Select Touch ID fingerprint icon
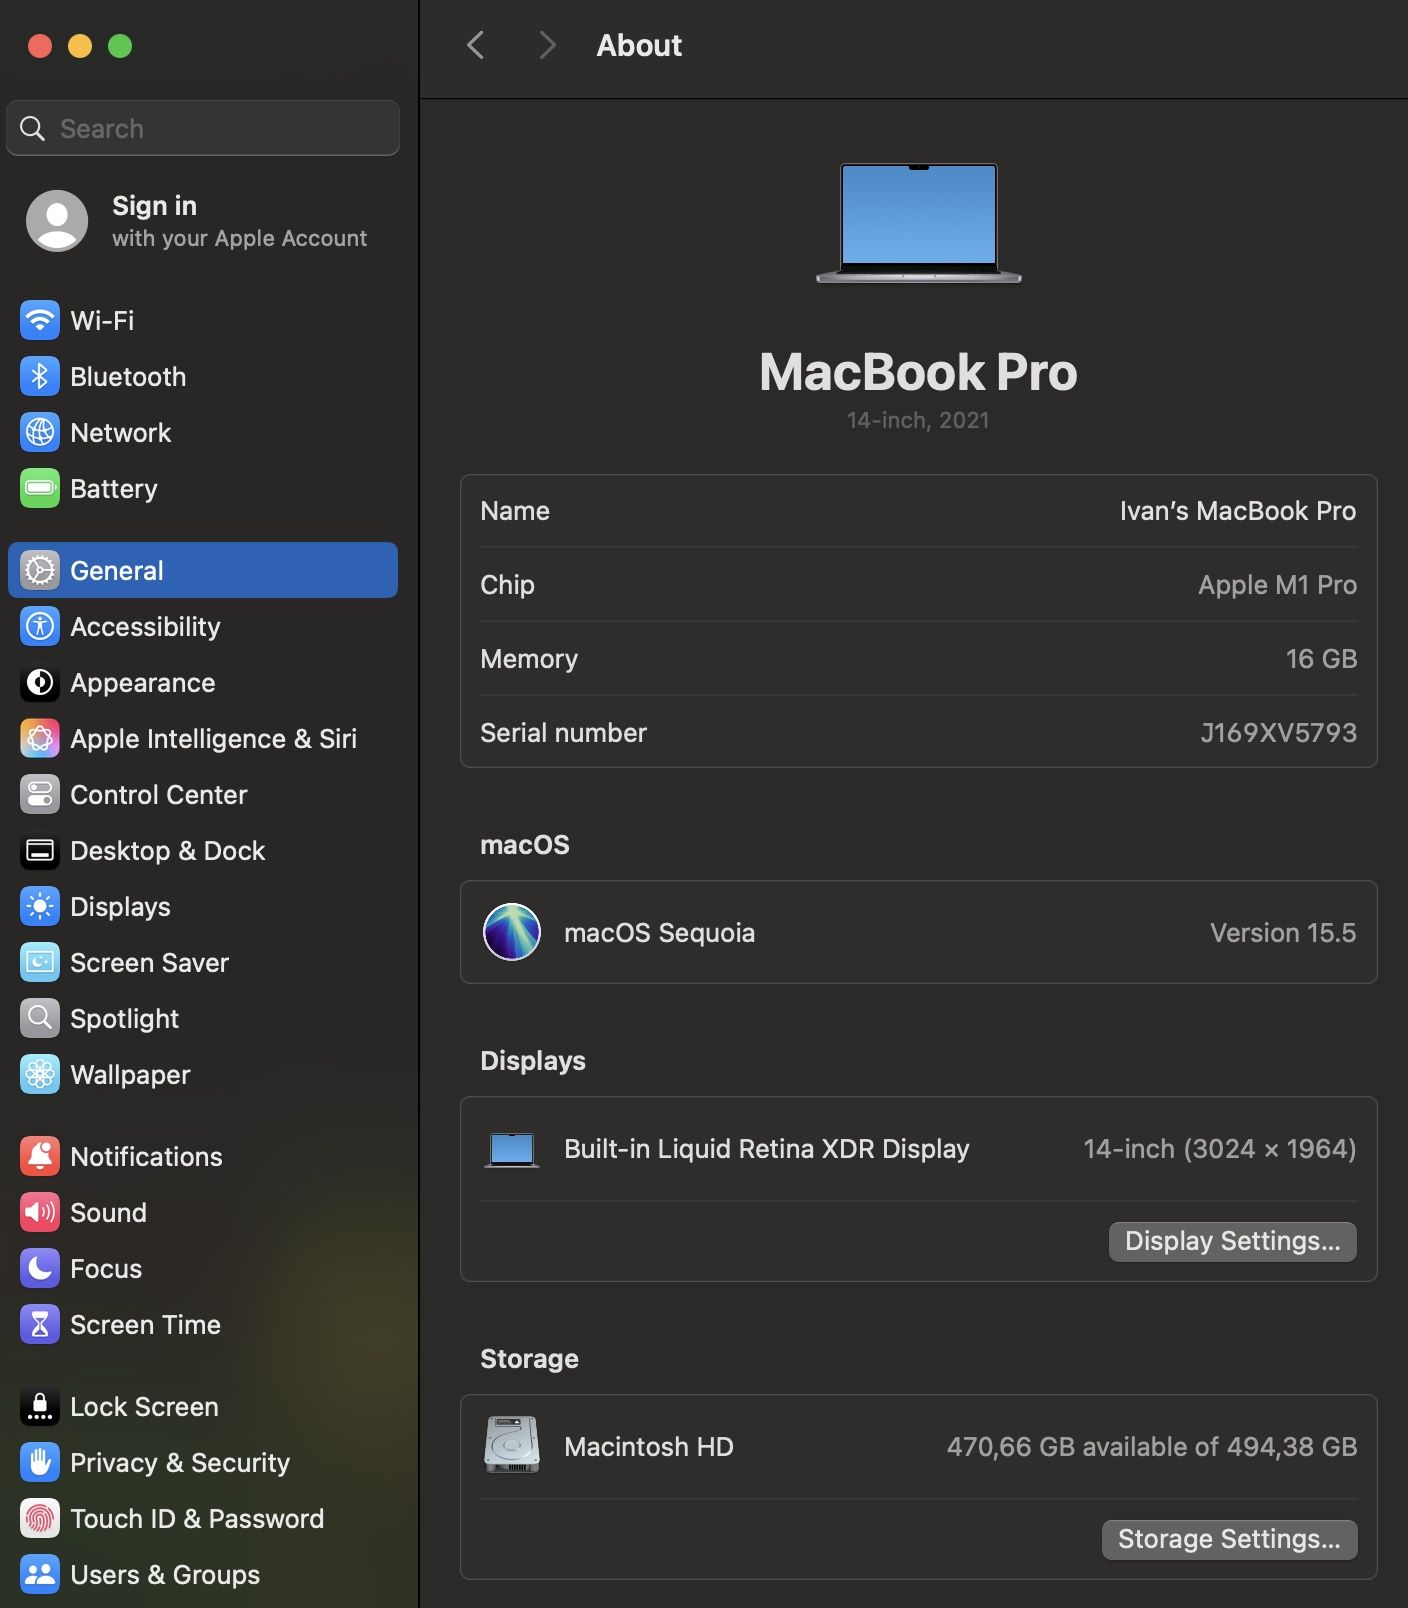The image size is (1408, 1608). pyautogui.click(x=40, y=1518)
